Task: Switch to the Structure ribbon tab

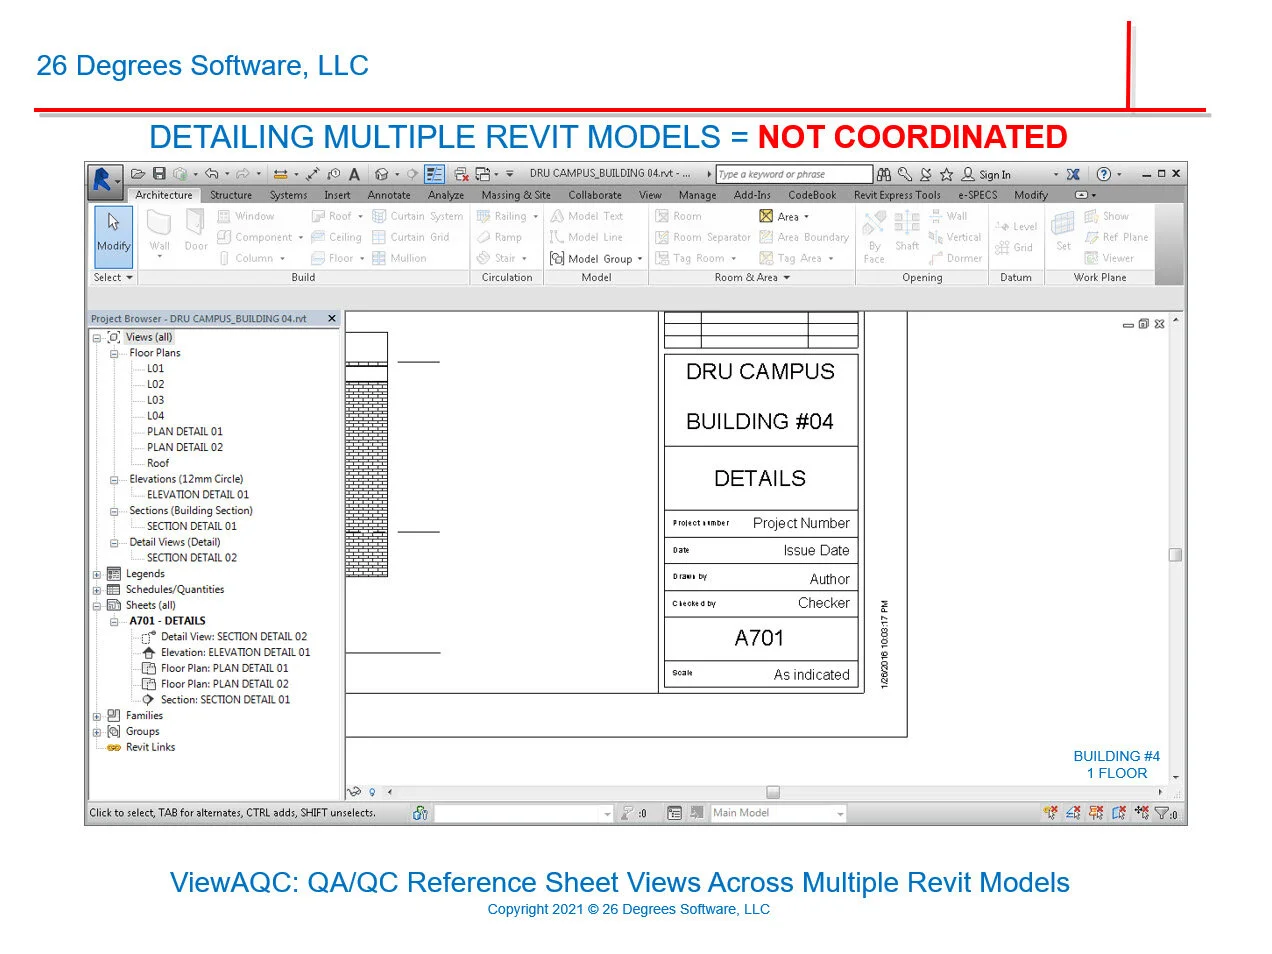Action: pyautogui.click(x=231, y=196)
